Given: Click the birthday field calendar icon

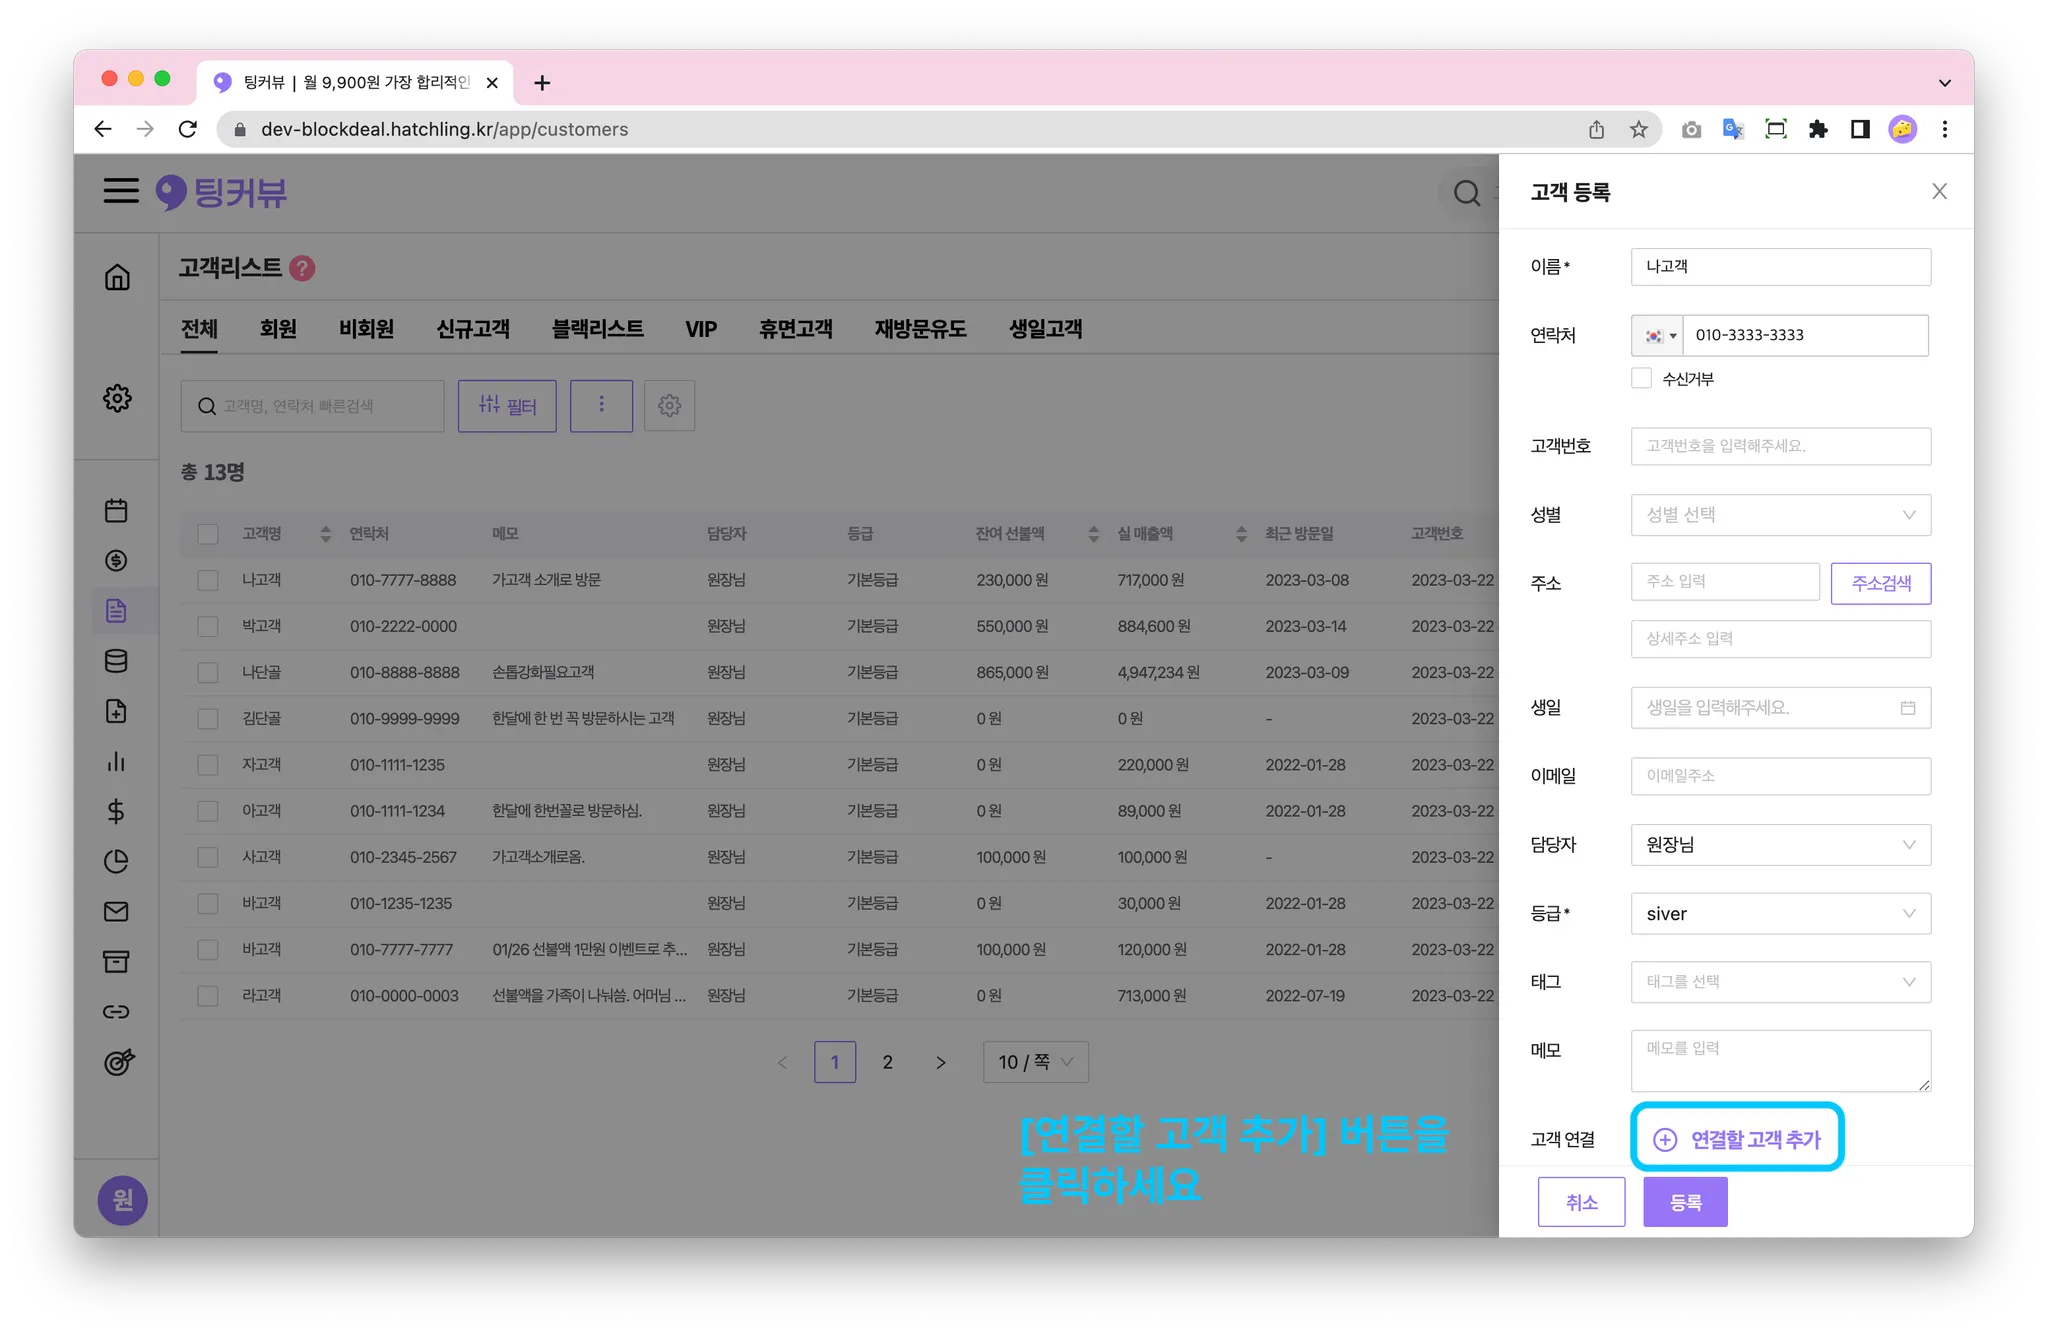Looking at the screenshot, I should (x=1907, y=708).
